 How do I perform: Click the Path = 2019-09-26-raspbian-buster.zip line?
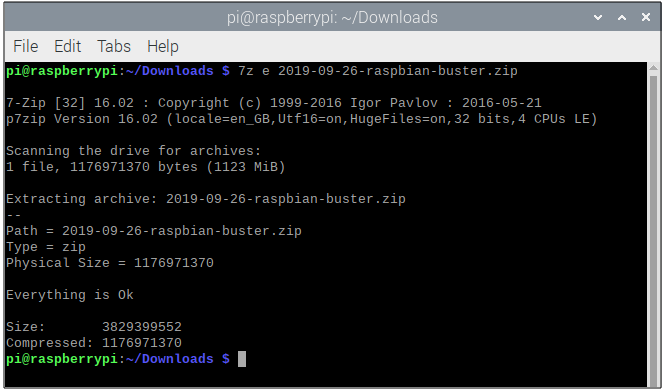pyautogui.click(x=154, y=231)
